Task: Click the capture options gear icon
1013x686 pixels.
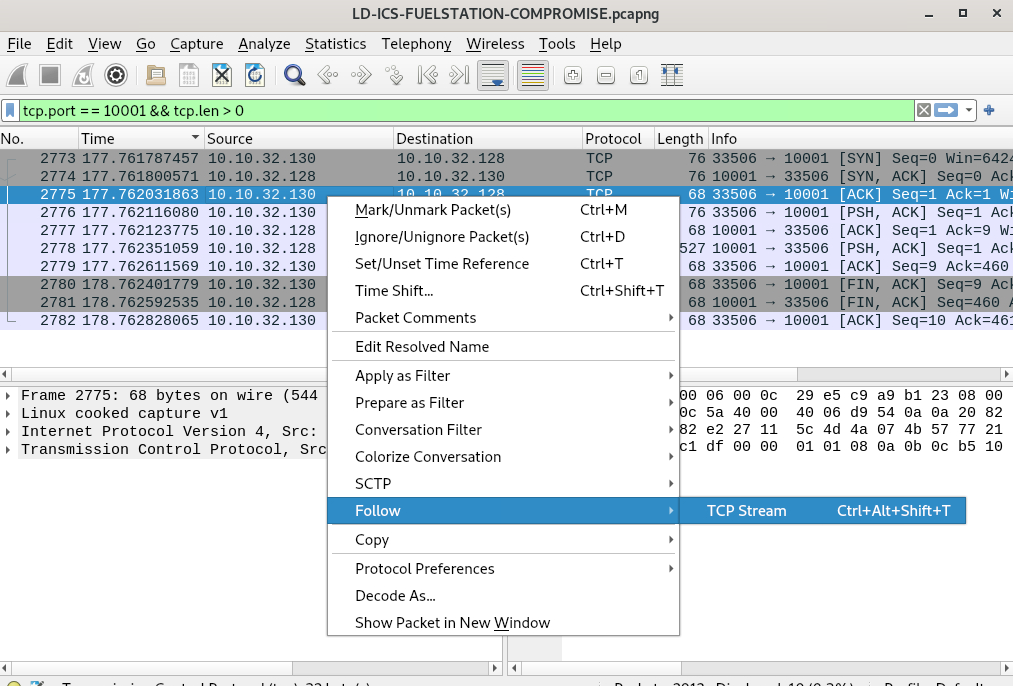Action: click(x=116, y=75)
